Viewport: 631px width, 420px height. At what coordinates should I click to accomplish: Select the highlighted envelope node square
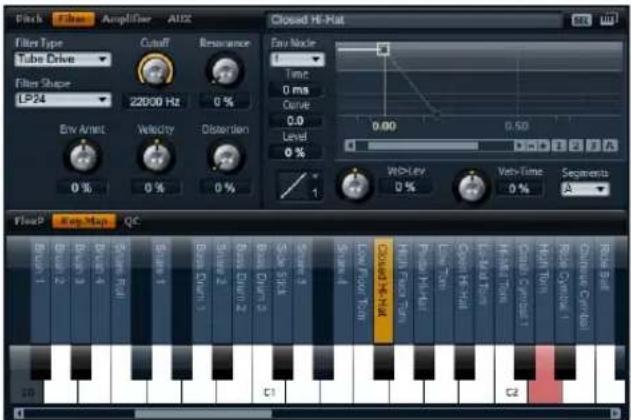click(383, 49)
